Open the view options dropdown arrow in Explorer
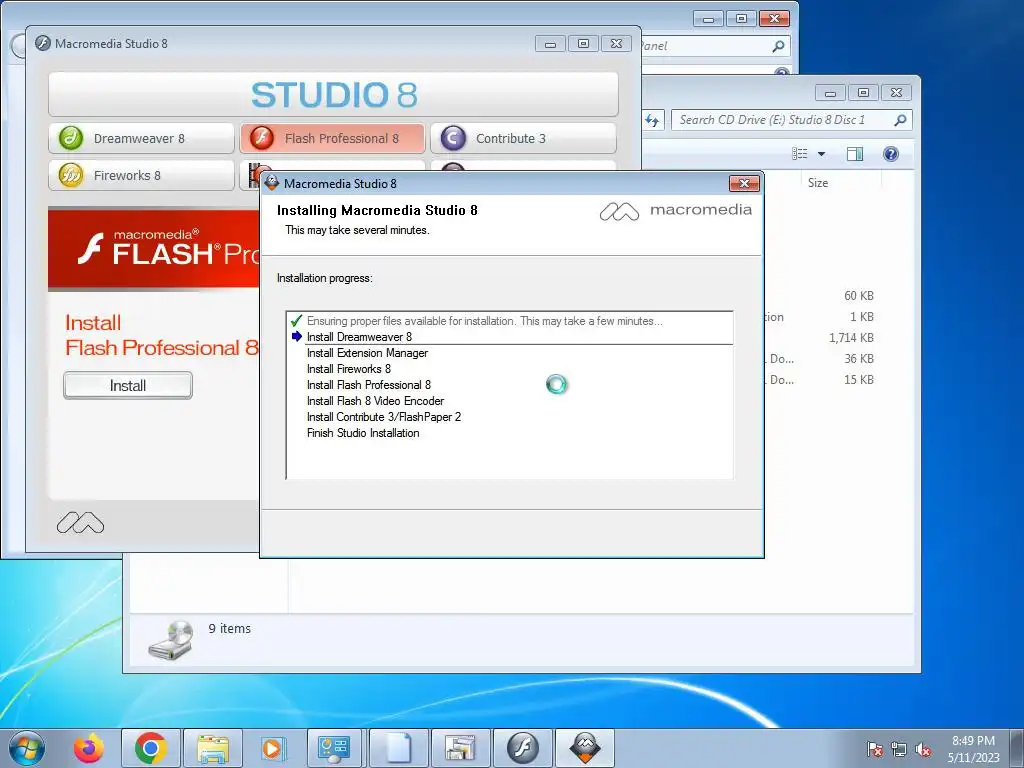This screenshot has height=768, width=1024. click(822, 154)
